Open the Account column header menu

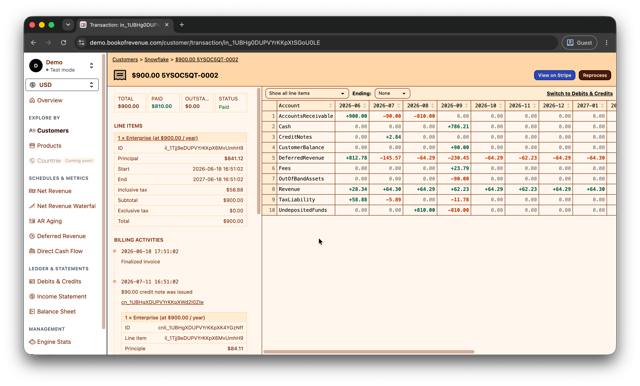click(x=331, y=106)
